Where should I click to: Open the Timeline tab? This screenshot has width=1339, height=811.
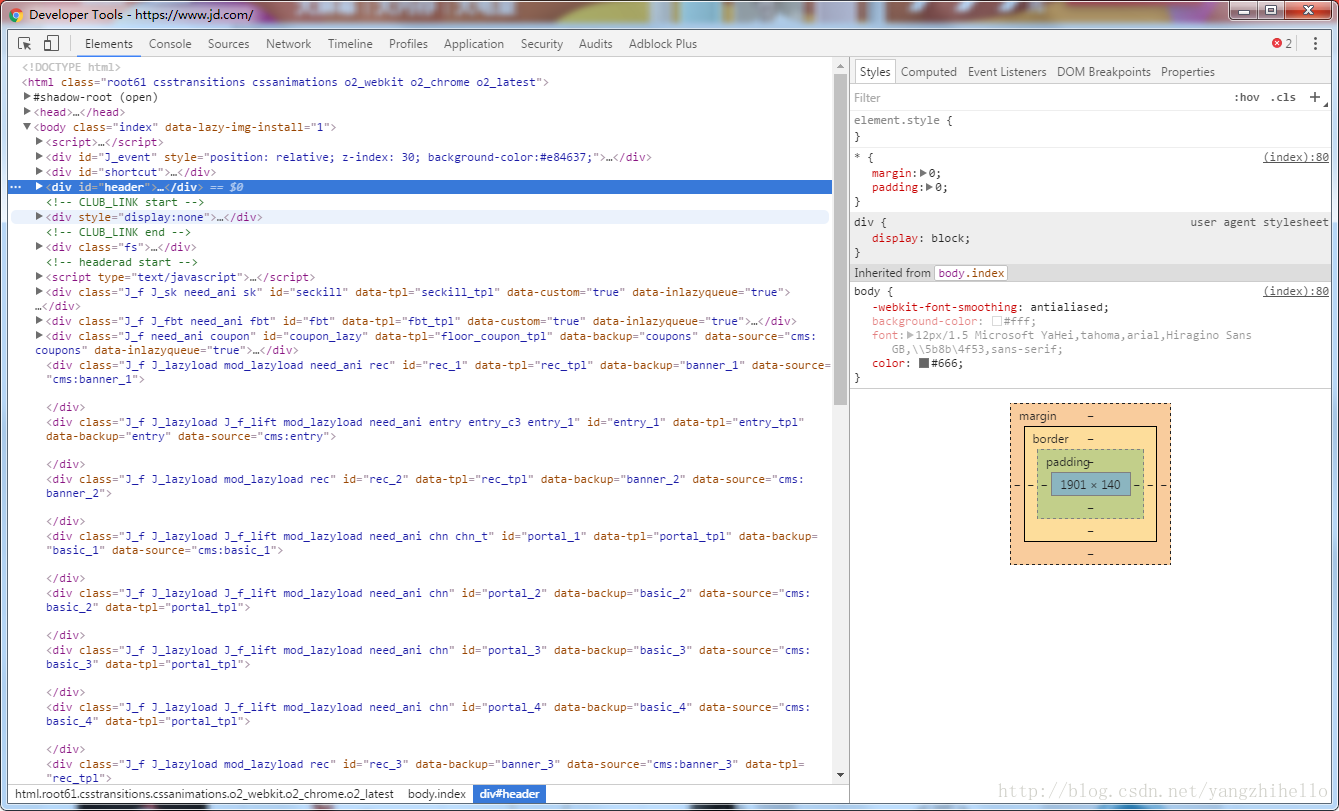350,44
